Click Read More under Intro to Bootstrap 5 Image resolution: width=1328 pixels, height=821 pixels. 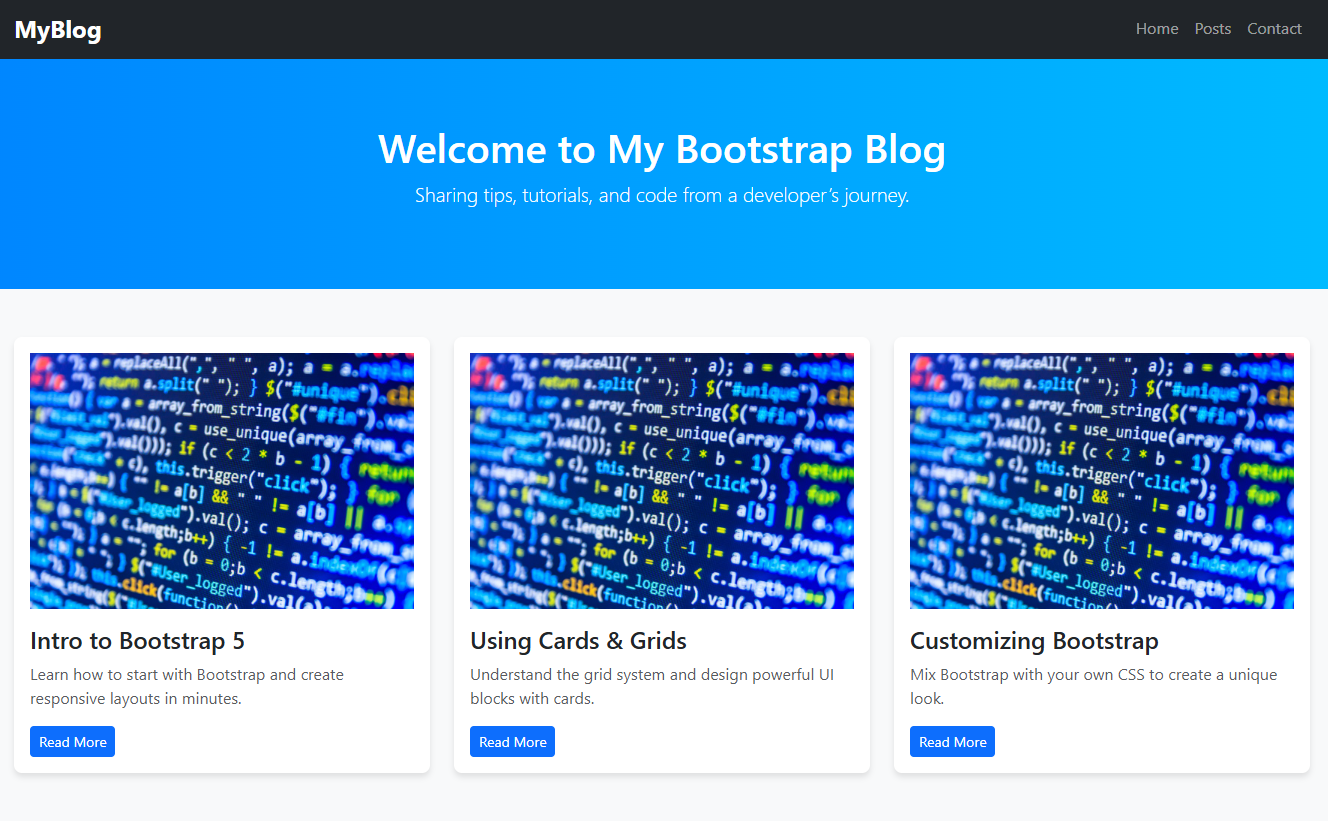coord(72,741)
